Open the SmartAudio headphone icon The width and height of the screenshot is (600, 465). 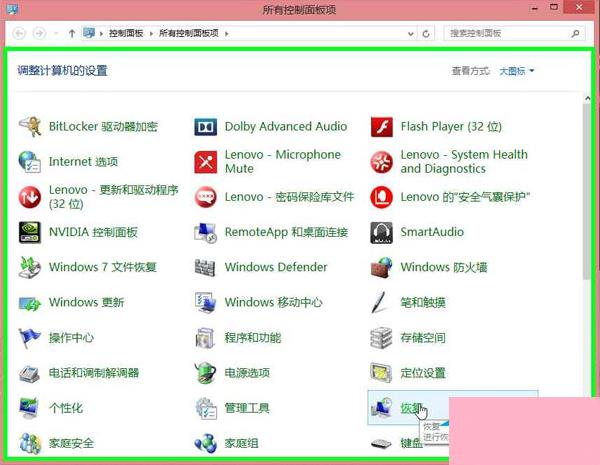point(382,232)
